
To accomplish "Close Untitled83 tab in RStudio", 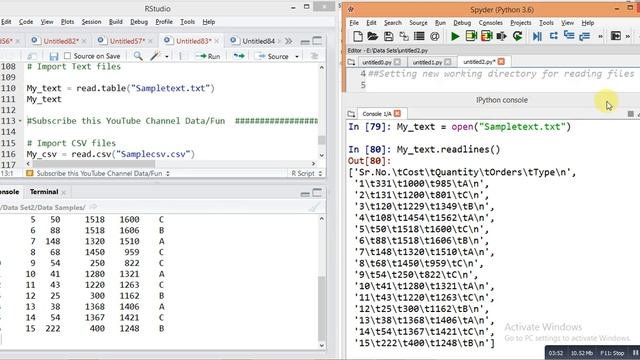I will (217, 41).
